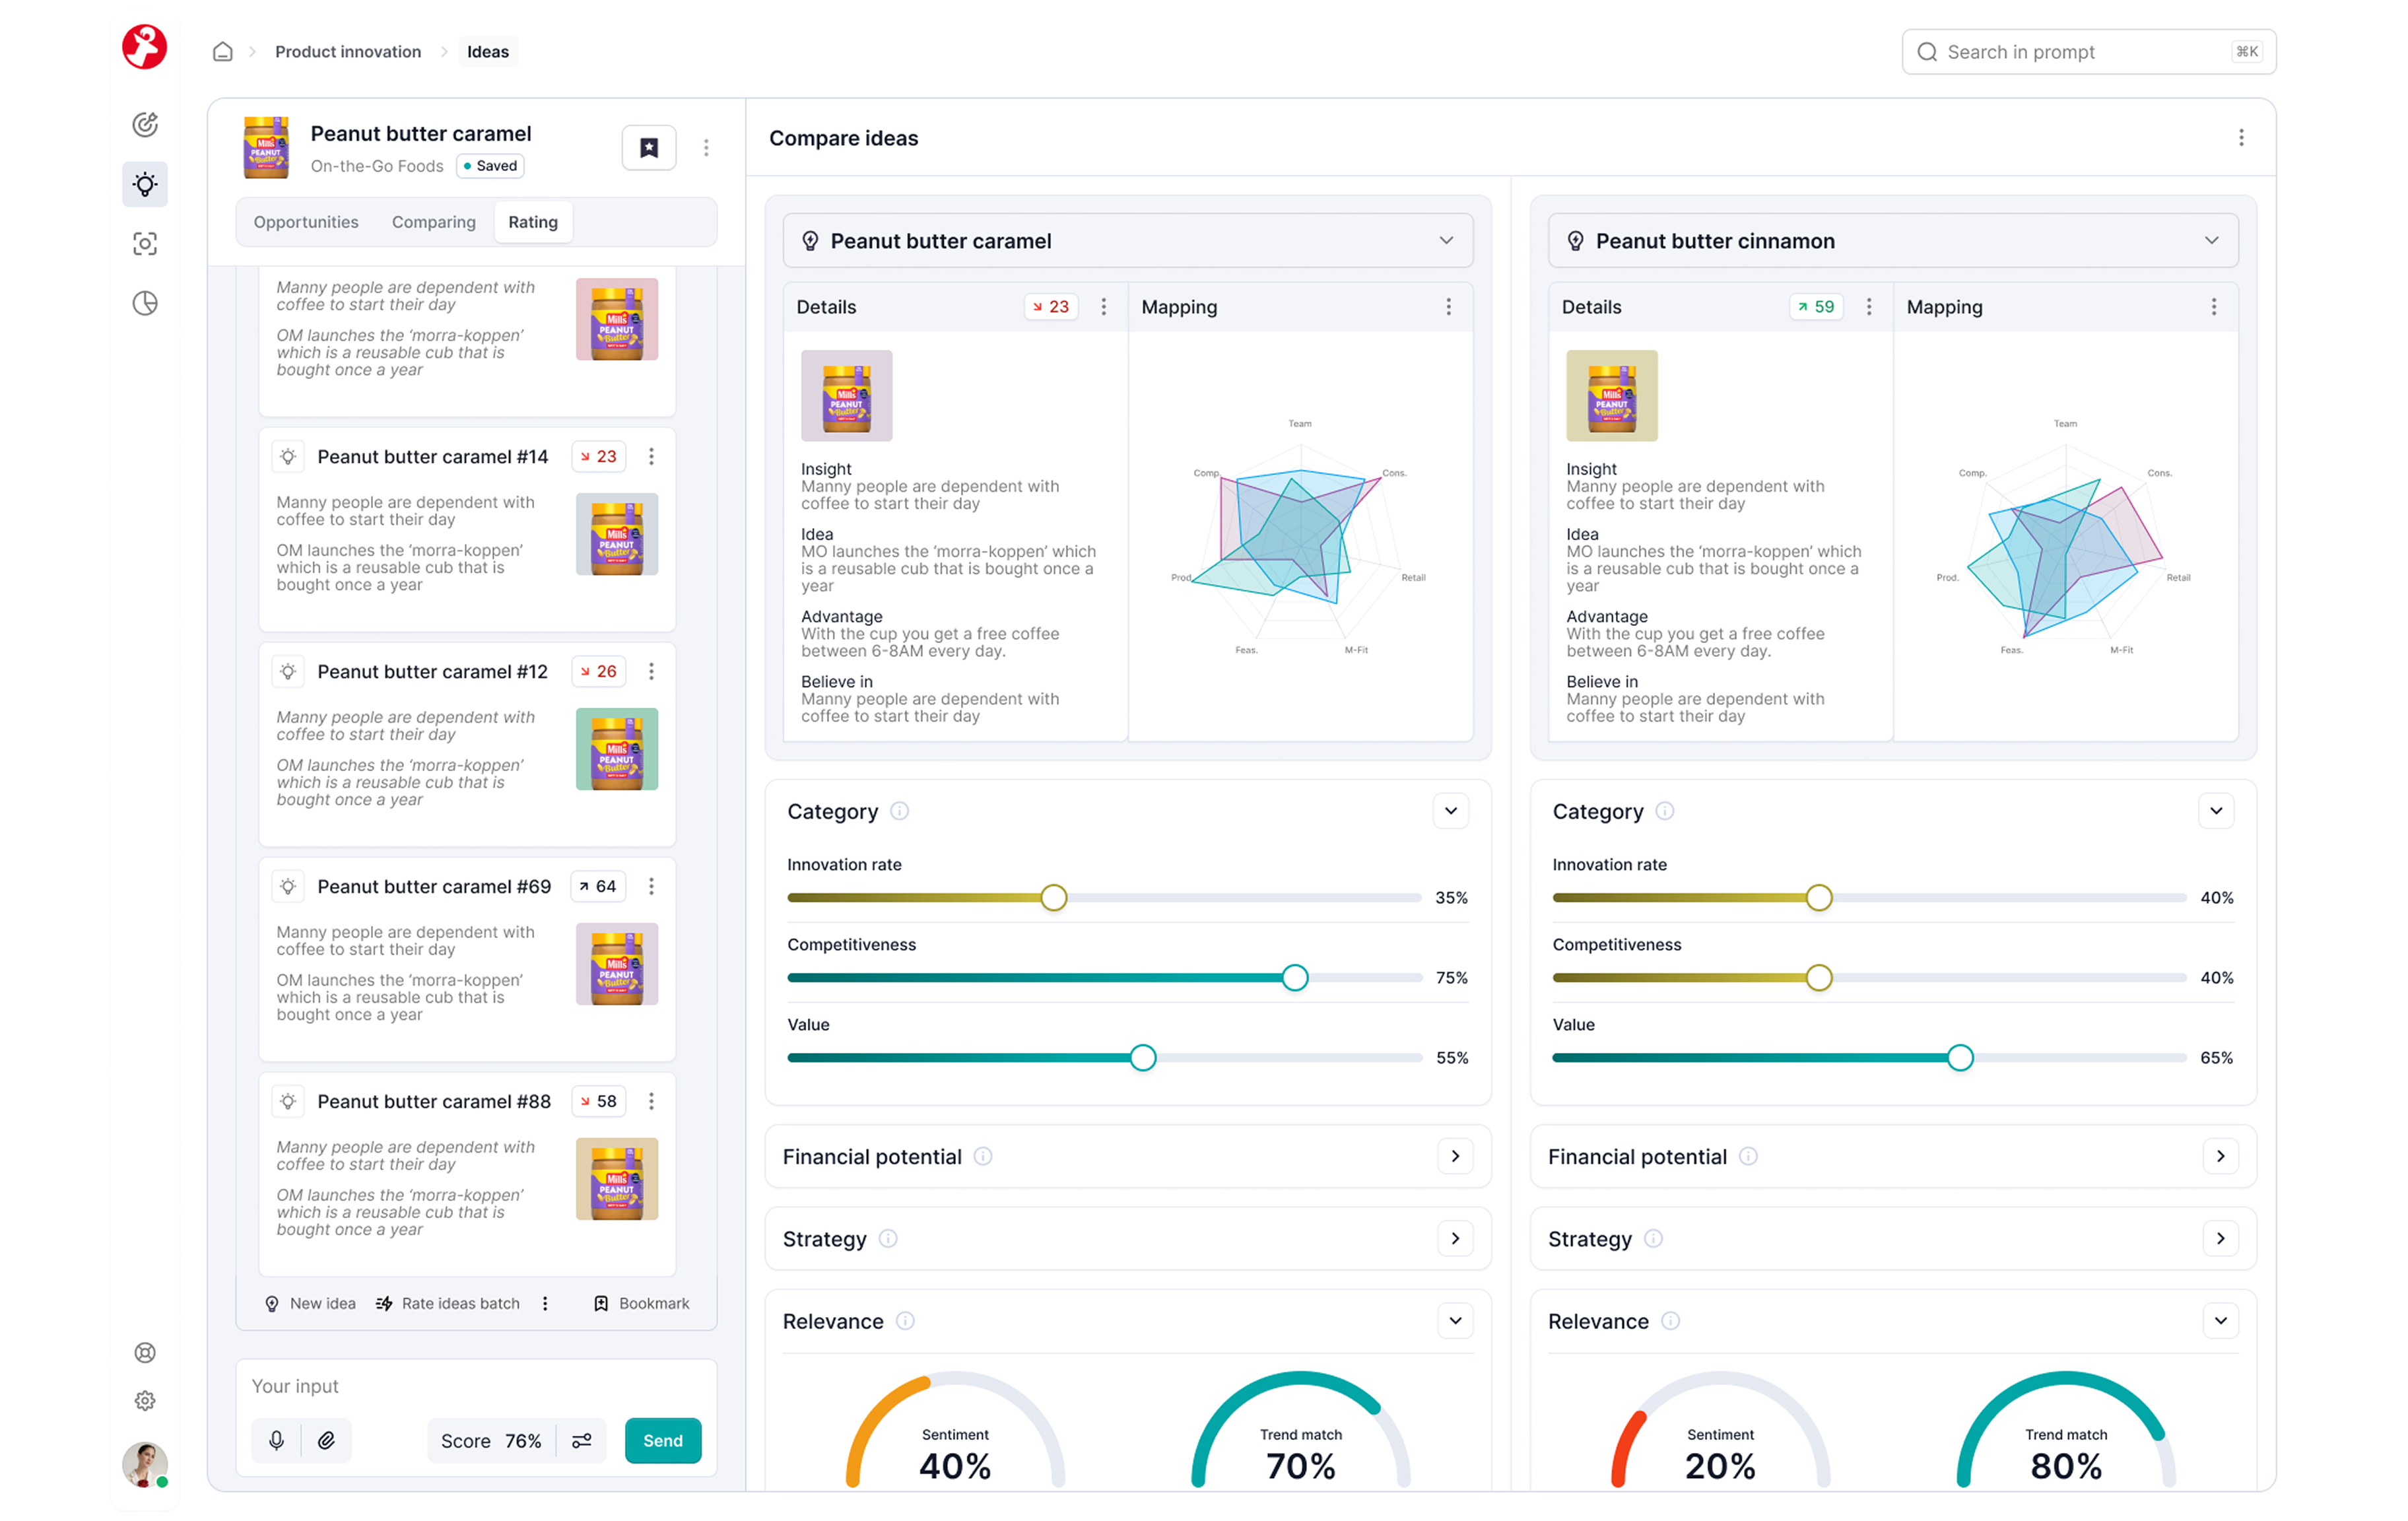Click the home breadcrumb icon
2408x1521 pixels.
click(x=223, y=52)
